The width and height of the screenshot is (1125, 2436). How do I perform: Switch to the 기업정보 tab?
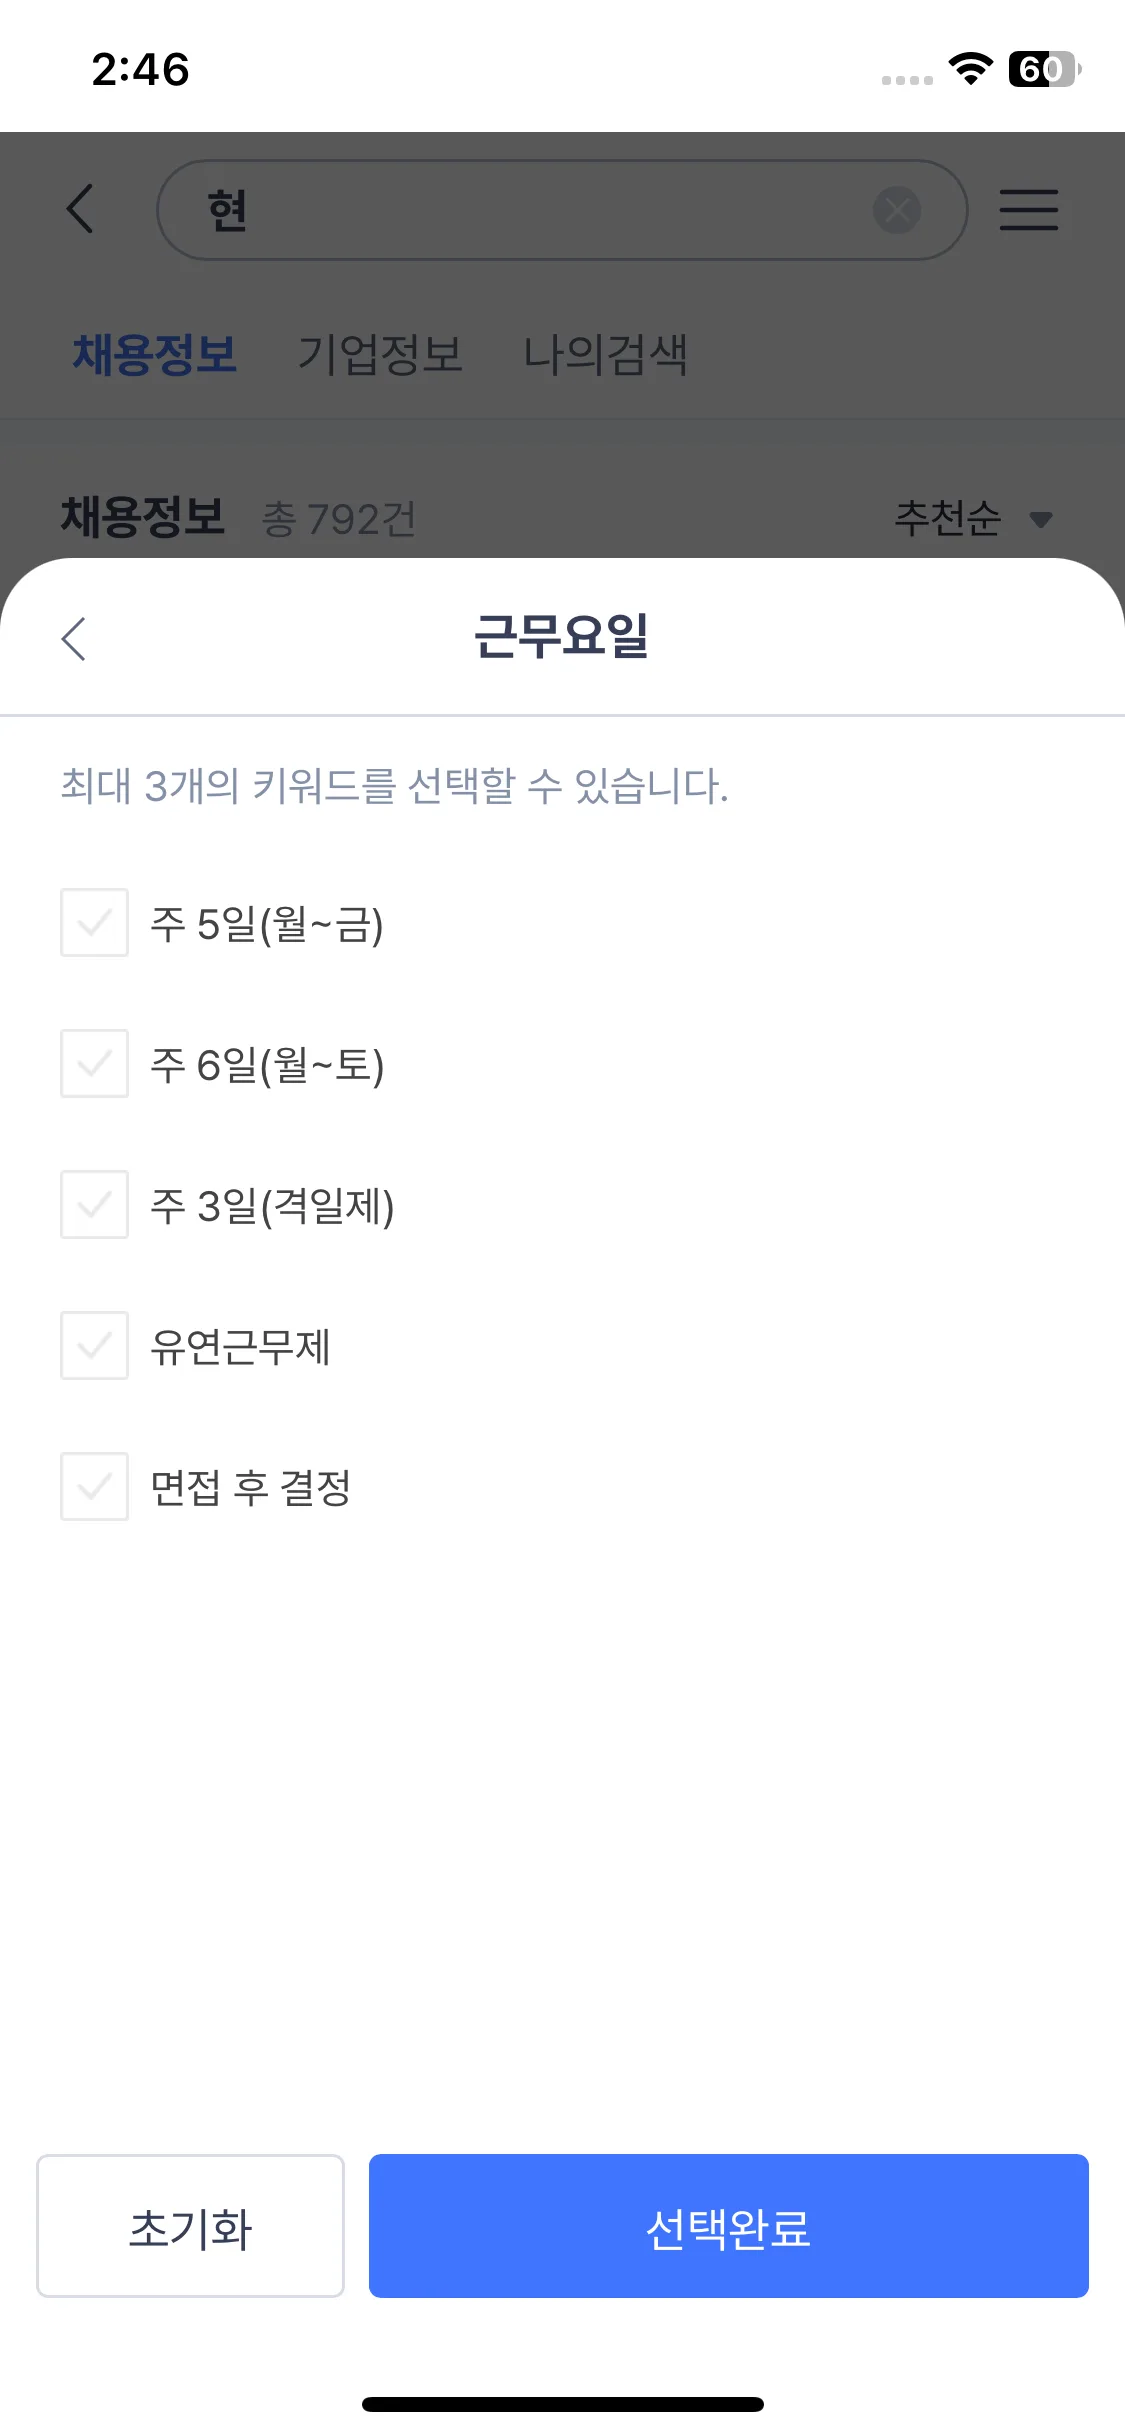(x=380, y=355)
